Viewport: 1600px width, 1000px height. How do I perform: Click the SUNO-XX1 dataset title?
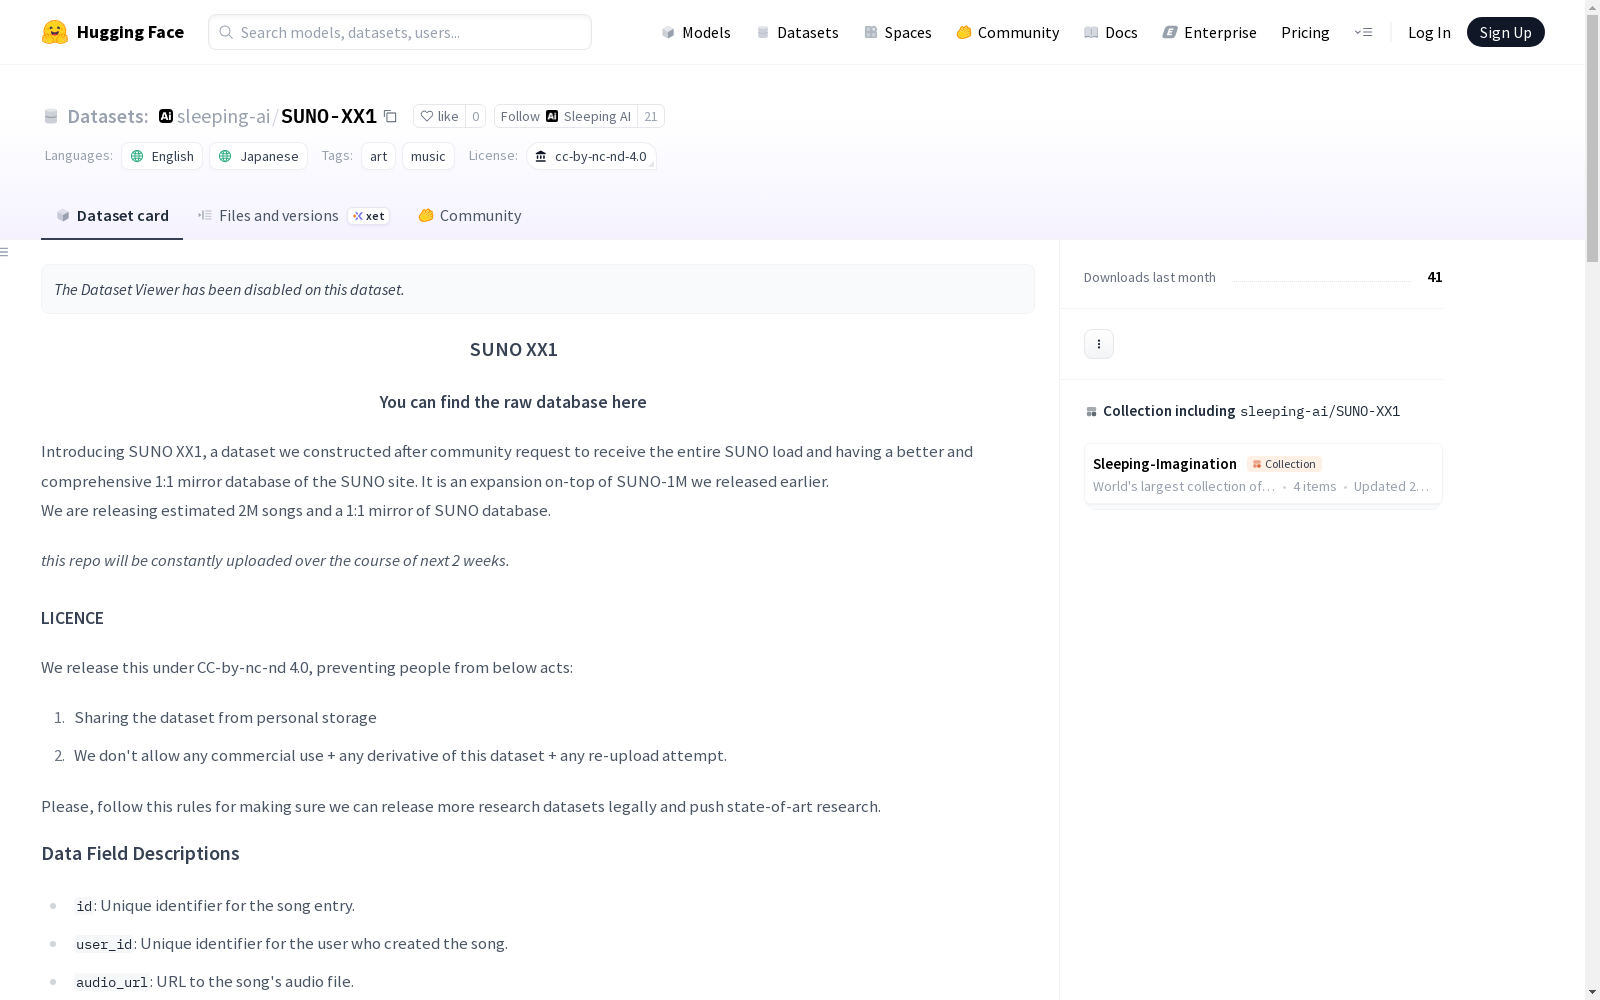coord(329,116)
